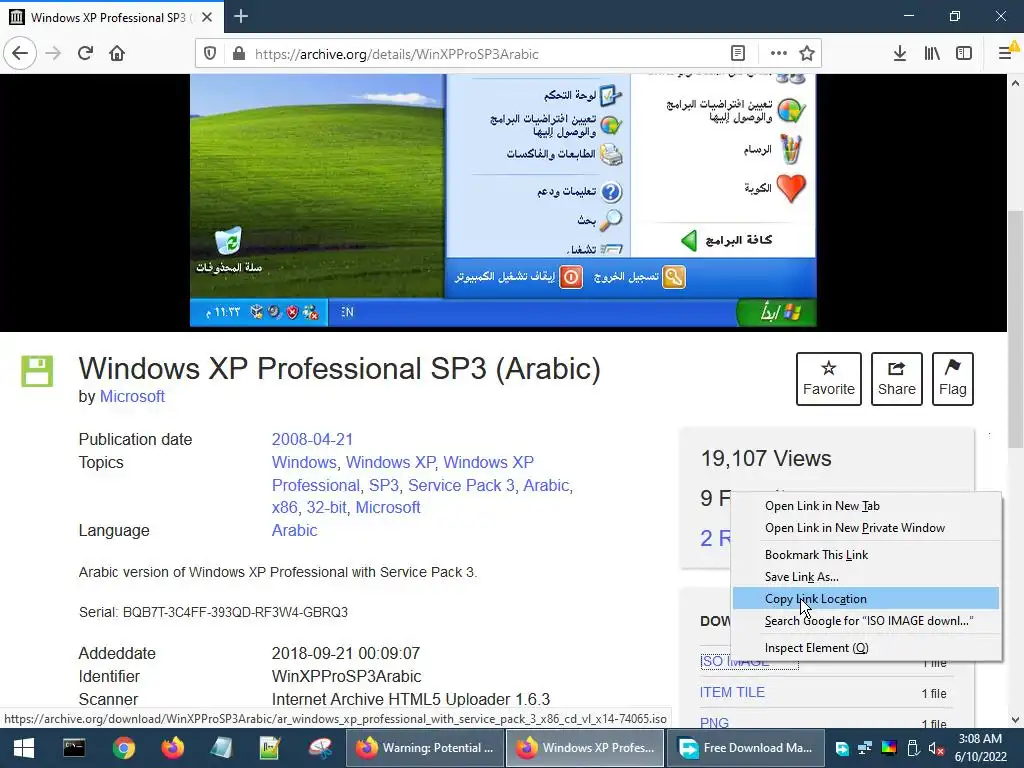This screenshot has height=768, width=1024.
Task: Open the Service Pack 3 topic link
Action: click(x=461, y=485)
